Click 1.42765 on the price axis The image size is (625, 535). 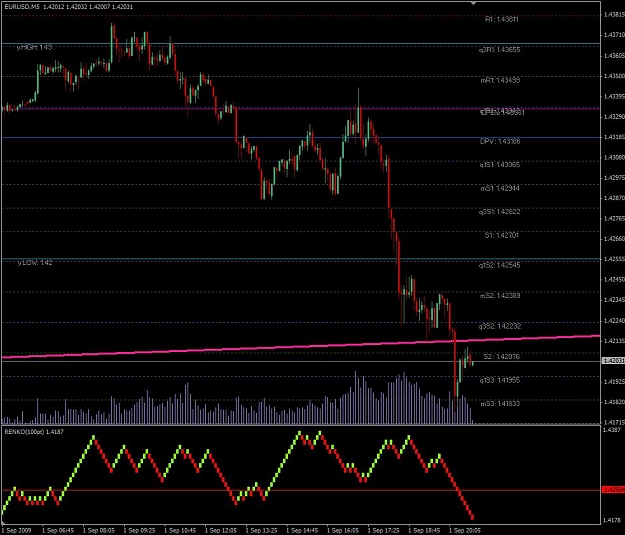tap(614, 218)
